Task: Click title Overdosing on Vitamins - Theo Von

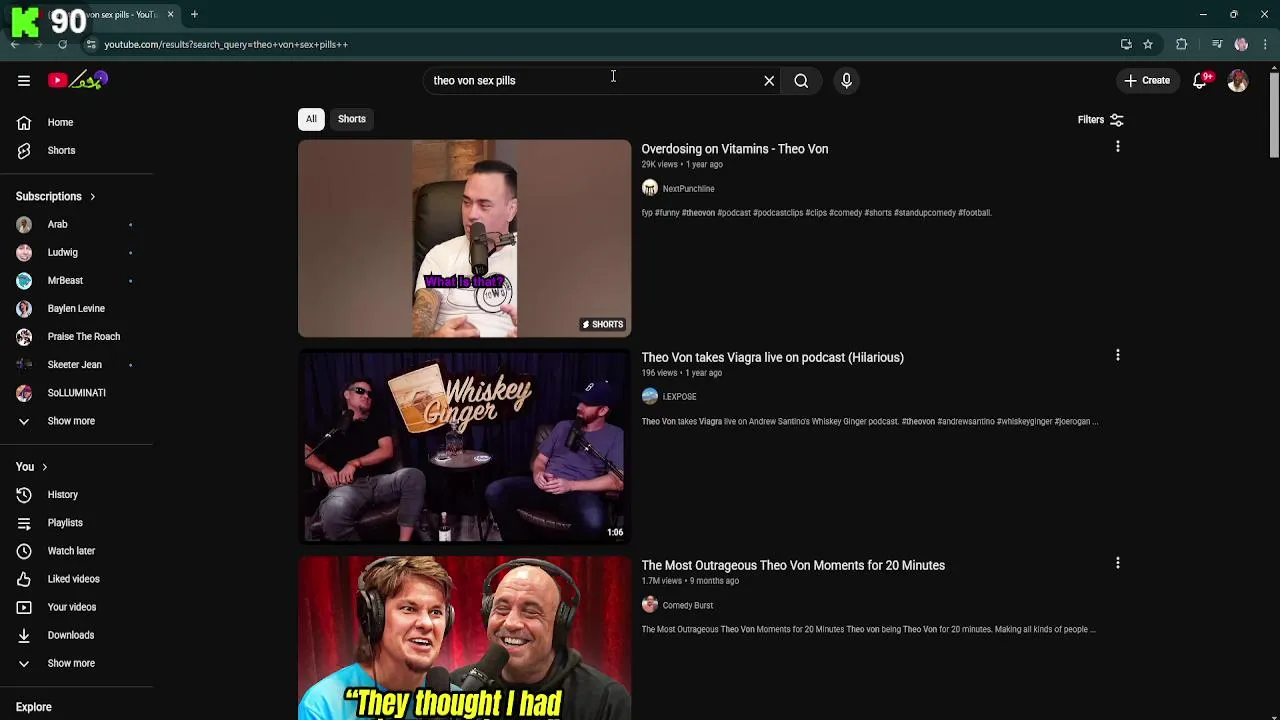Action: pos(735,149)
